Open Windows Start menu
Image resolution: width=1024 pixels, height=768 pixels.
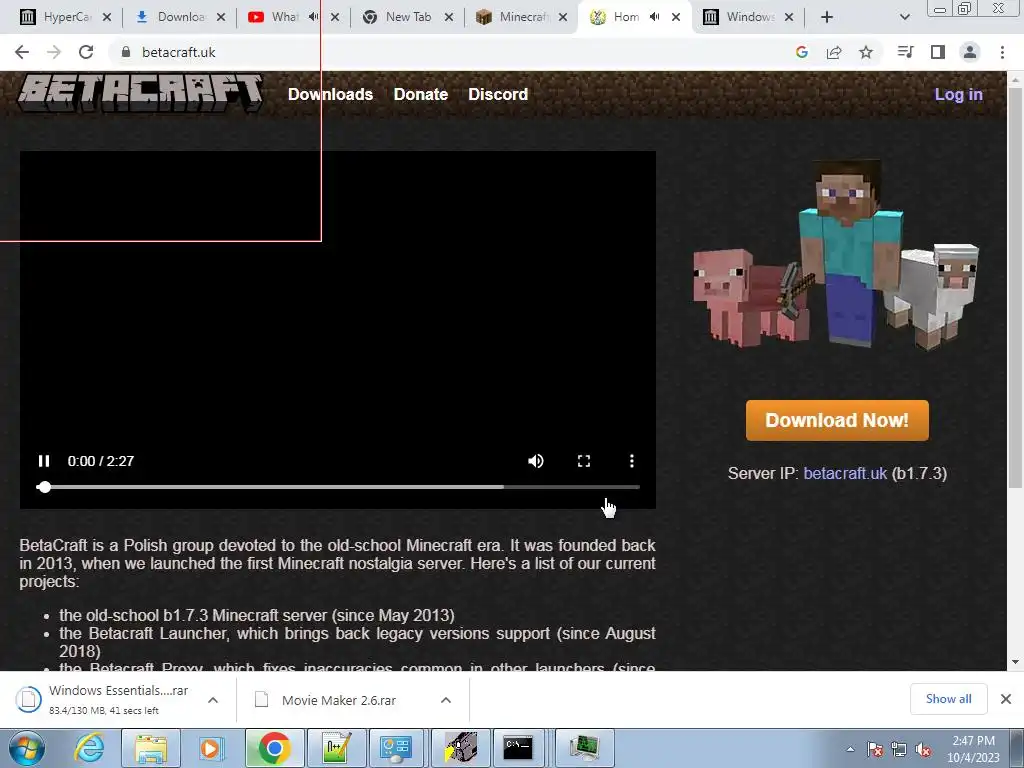[x=26, y=748]
